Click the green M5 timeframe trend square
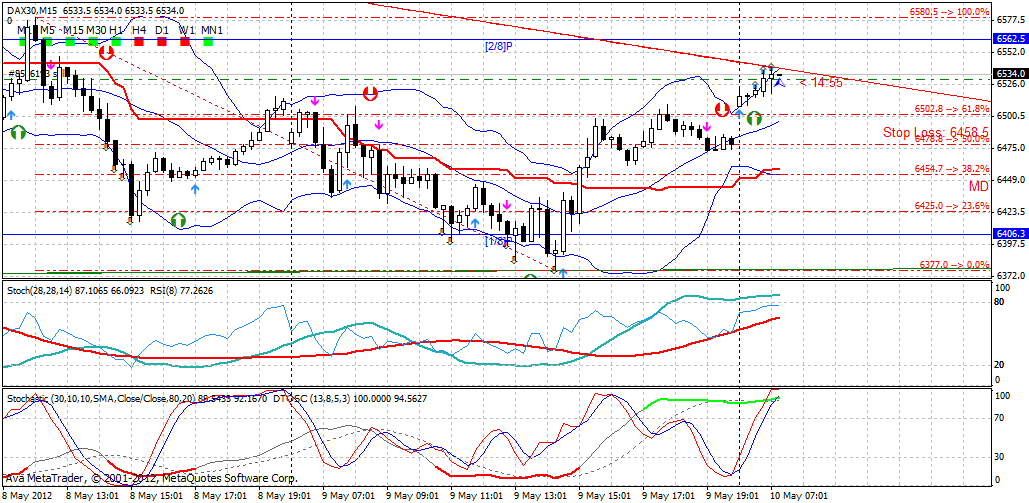The height and width of the screenshot is (503, 1029). [46, 41]
